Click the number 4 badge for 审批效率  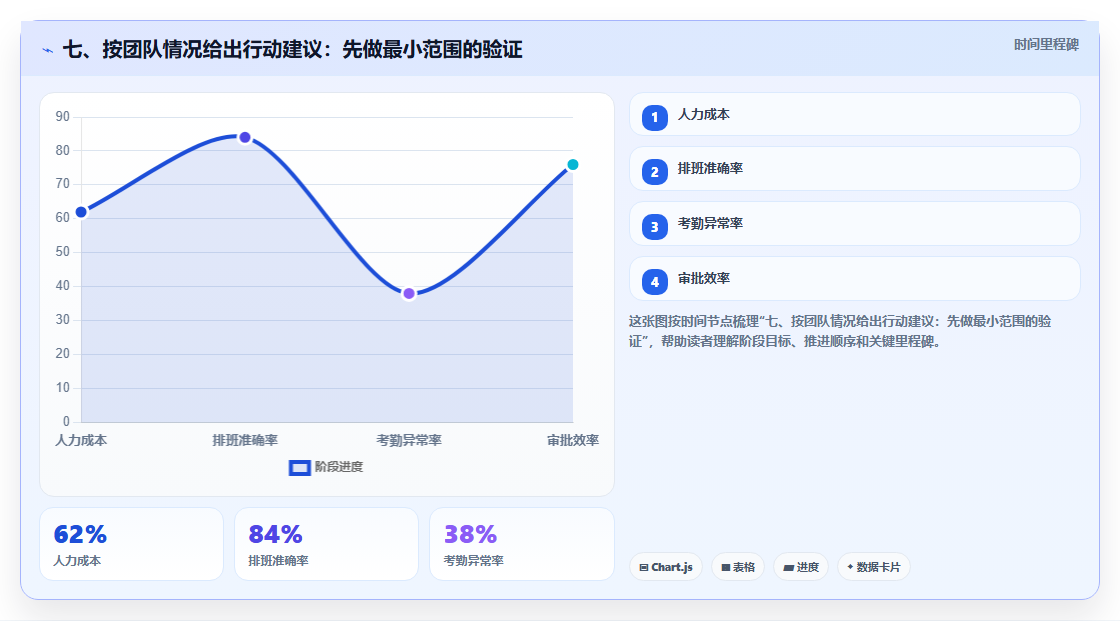(x=654, y=282)
